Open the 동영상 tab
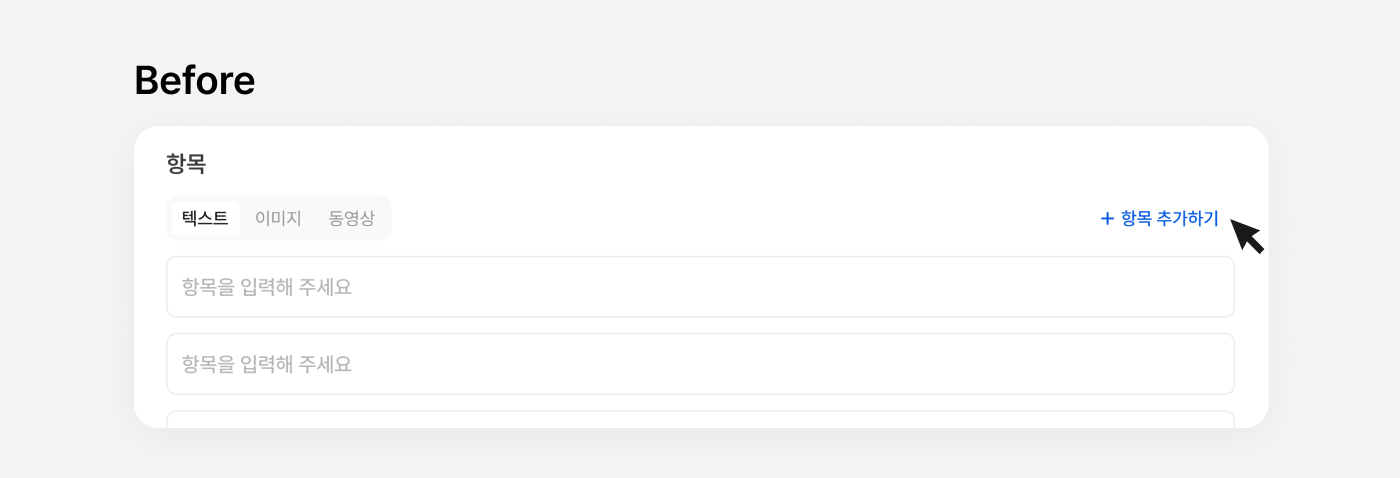 (351, 218)
